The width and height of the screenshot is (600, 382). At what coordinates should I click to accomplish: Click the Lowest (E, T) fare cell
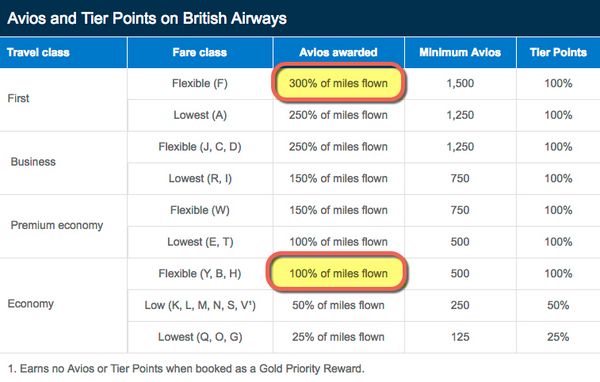point(200,242)
